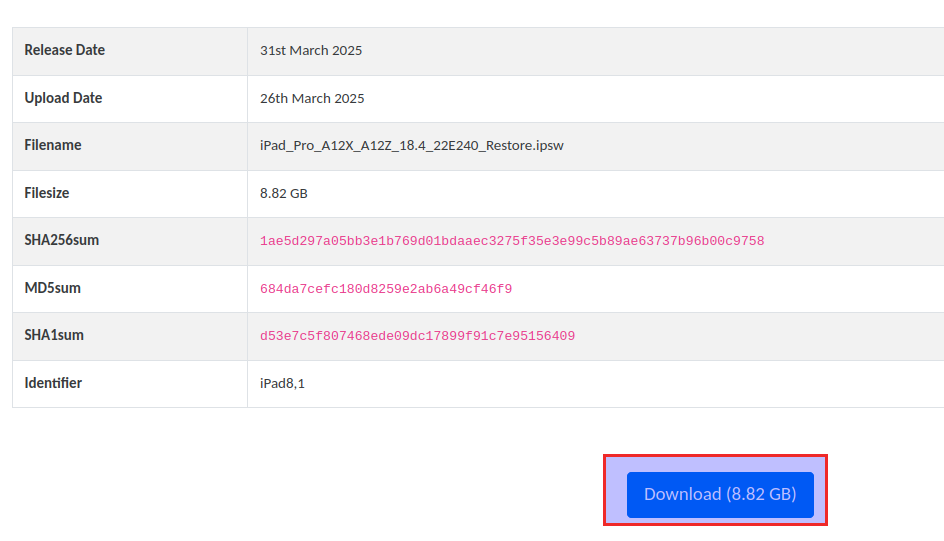
Task: Click the Upload Date label cell
Action: tap(63, 98)
